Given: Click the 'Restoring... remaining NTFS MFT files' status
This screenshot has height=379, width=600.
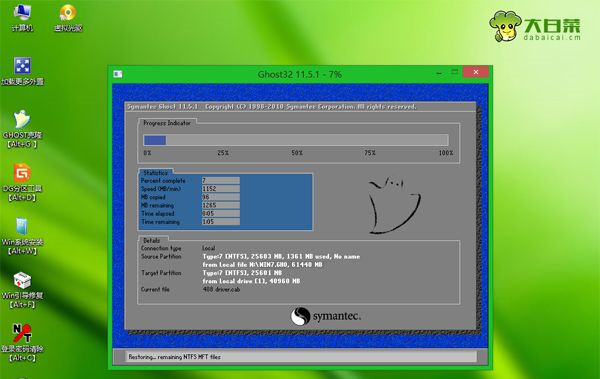Looking at the screenshot, I should click(x=174, y=357).
